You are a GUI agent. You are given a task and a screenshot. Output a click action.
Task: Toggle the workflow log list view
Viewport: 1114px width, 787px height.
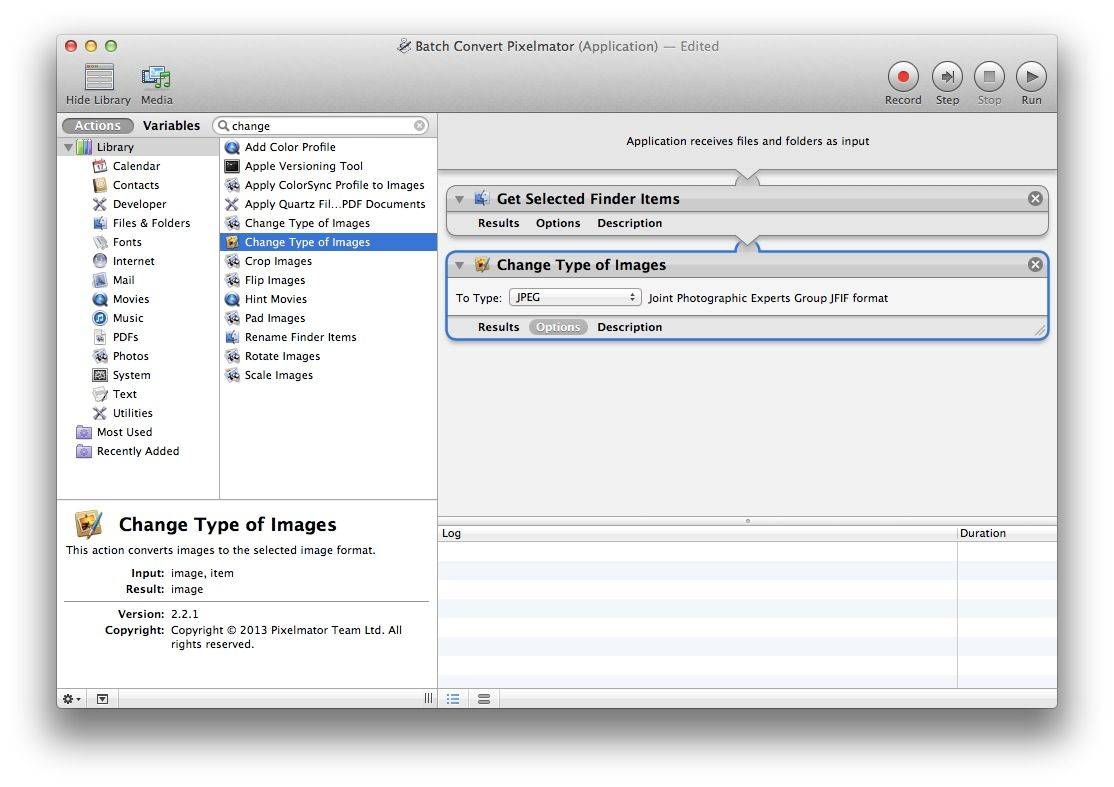pyautogui.click(x=453, y=699)
